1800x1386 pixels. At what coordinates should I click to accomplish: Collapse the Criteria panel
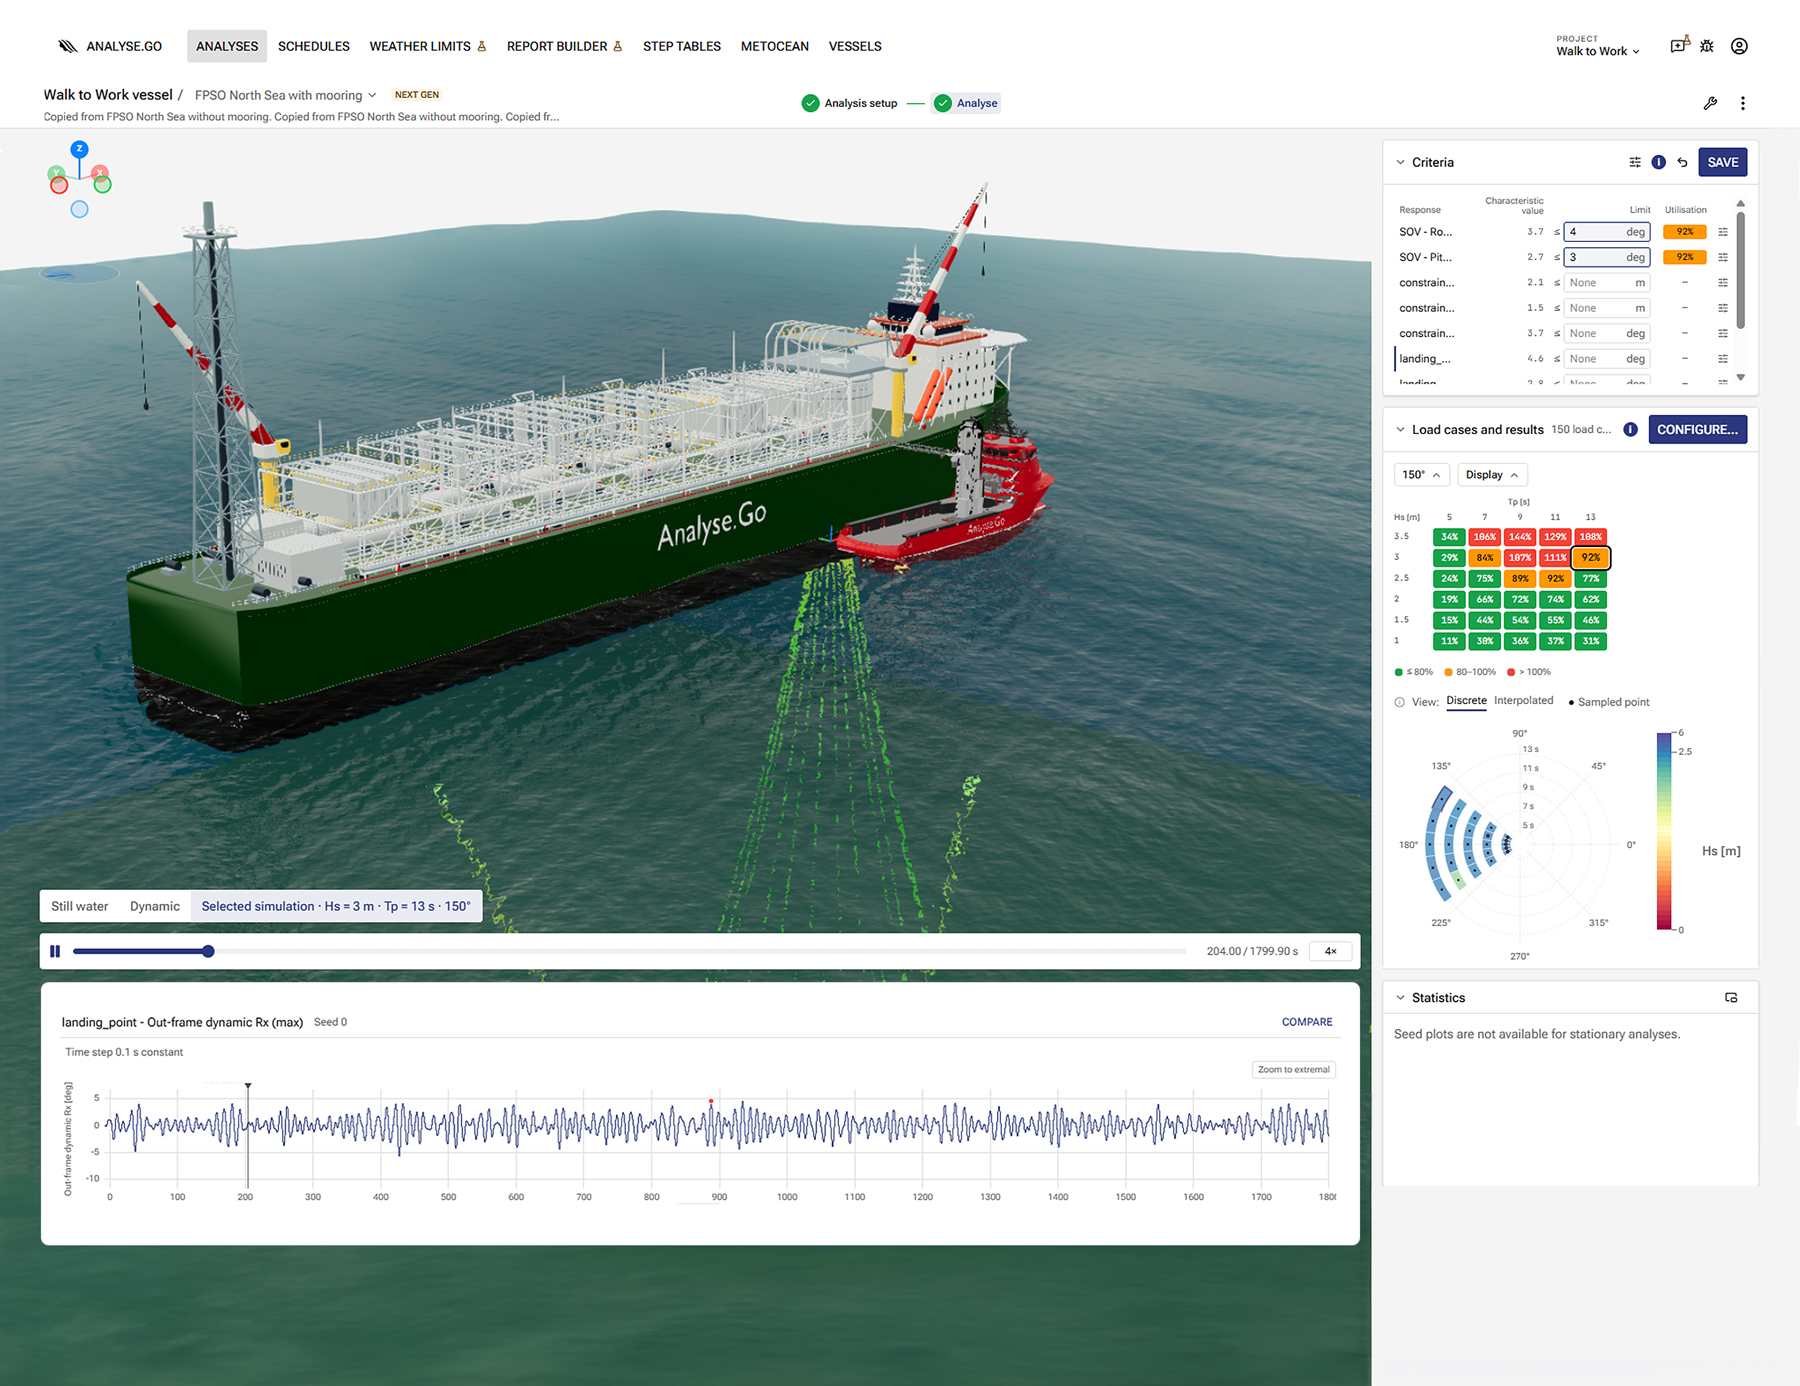coord(1400,162)
